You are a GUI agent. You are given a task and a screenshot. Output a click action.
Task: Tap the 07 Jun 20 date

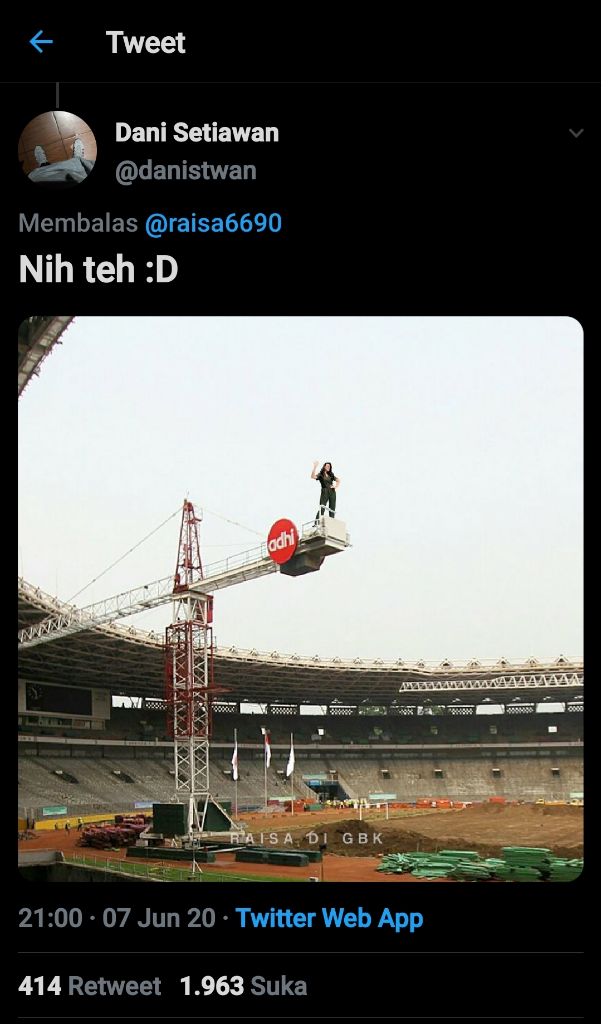point(159,918)
